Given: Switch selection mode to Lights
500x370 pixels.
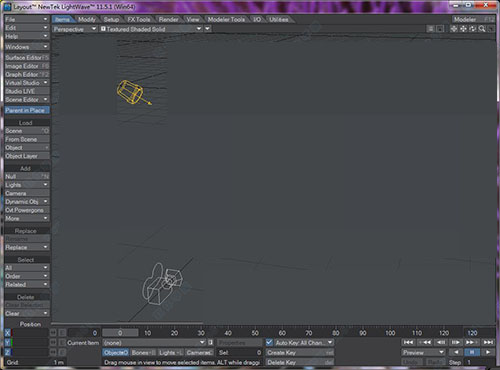Looking at the screenshot, I should [x=170, y=352].
